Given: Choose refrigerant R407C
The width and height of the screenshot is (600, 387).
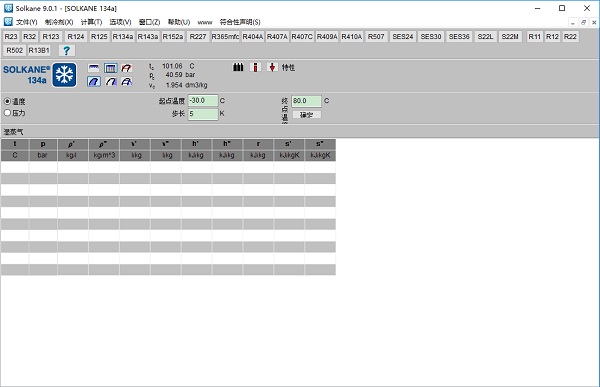Looking at the screenshot, I should (x=302, y=37).
